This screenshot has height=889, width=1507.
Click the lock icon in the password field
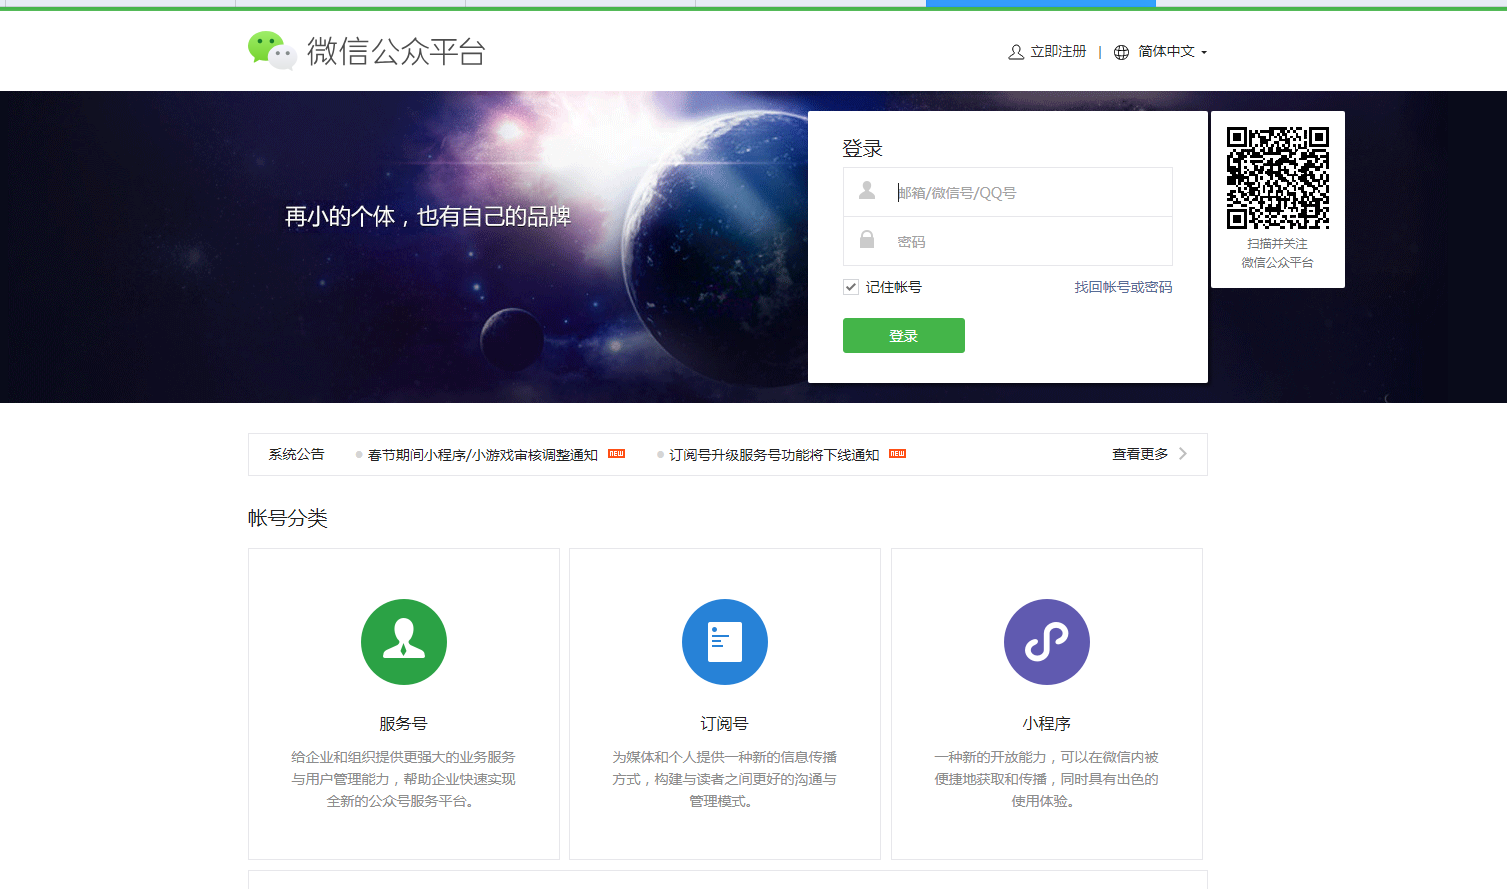click(867, 239)
